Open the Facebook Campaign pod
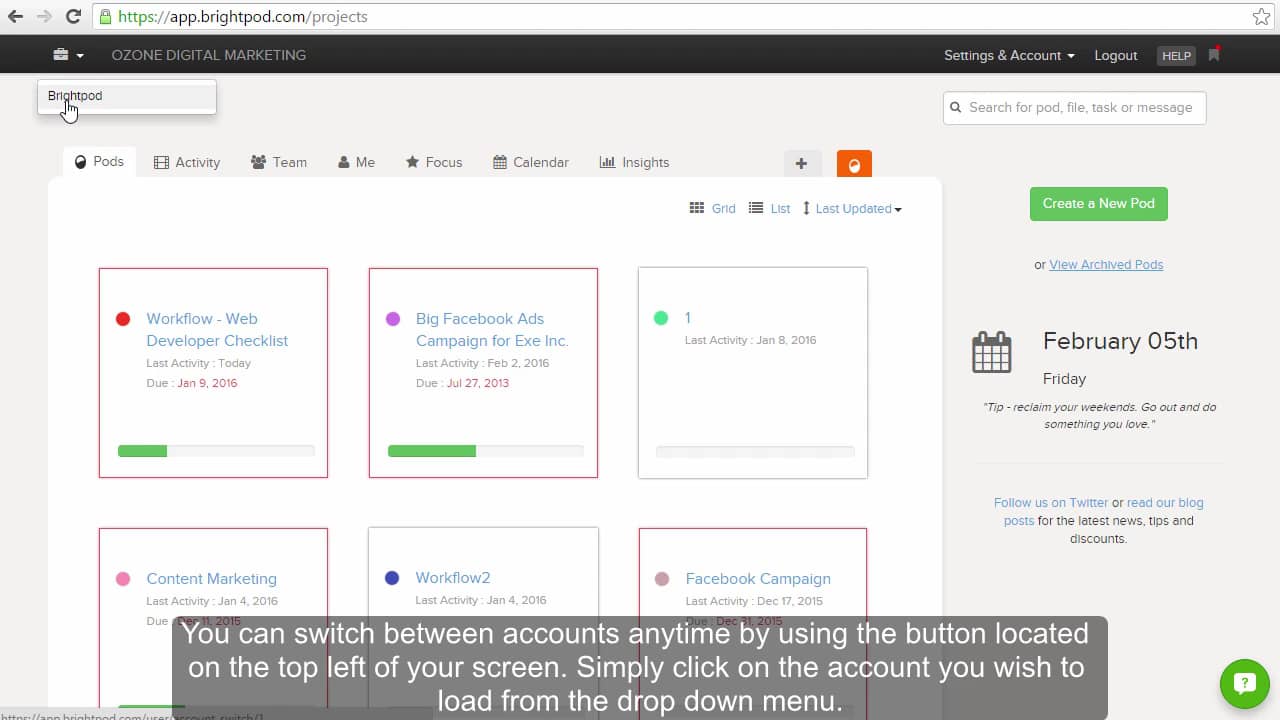This screenshot has width=1280, height=720. pyautogui.click(x=758, y=578)
